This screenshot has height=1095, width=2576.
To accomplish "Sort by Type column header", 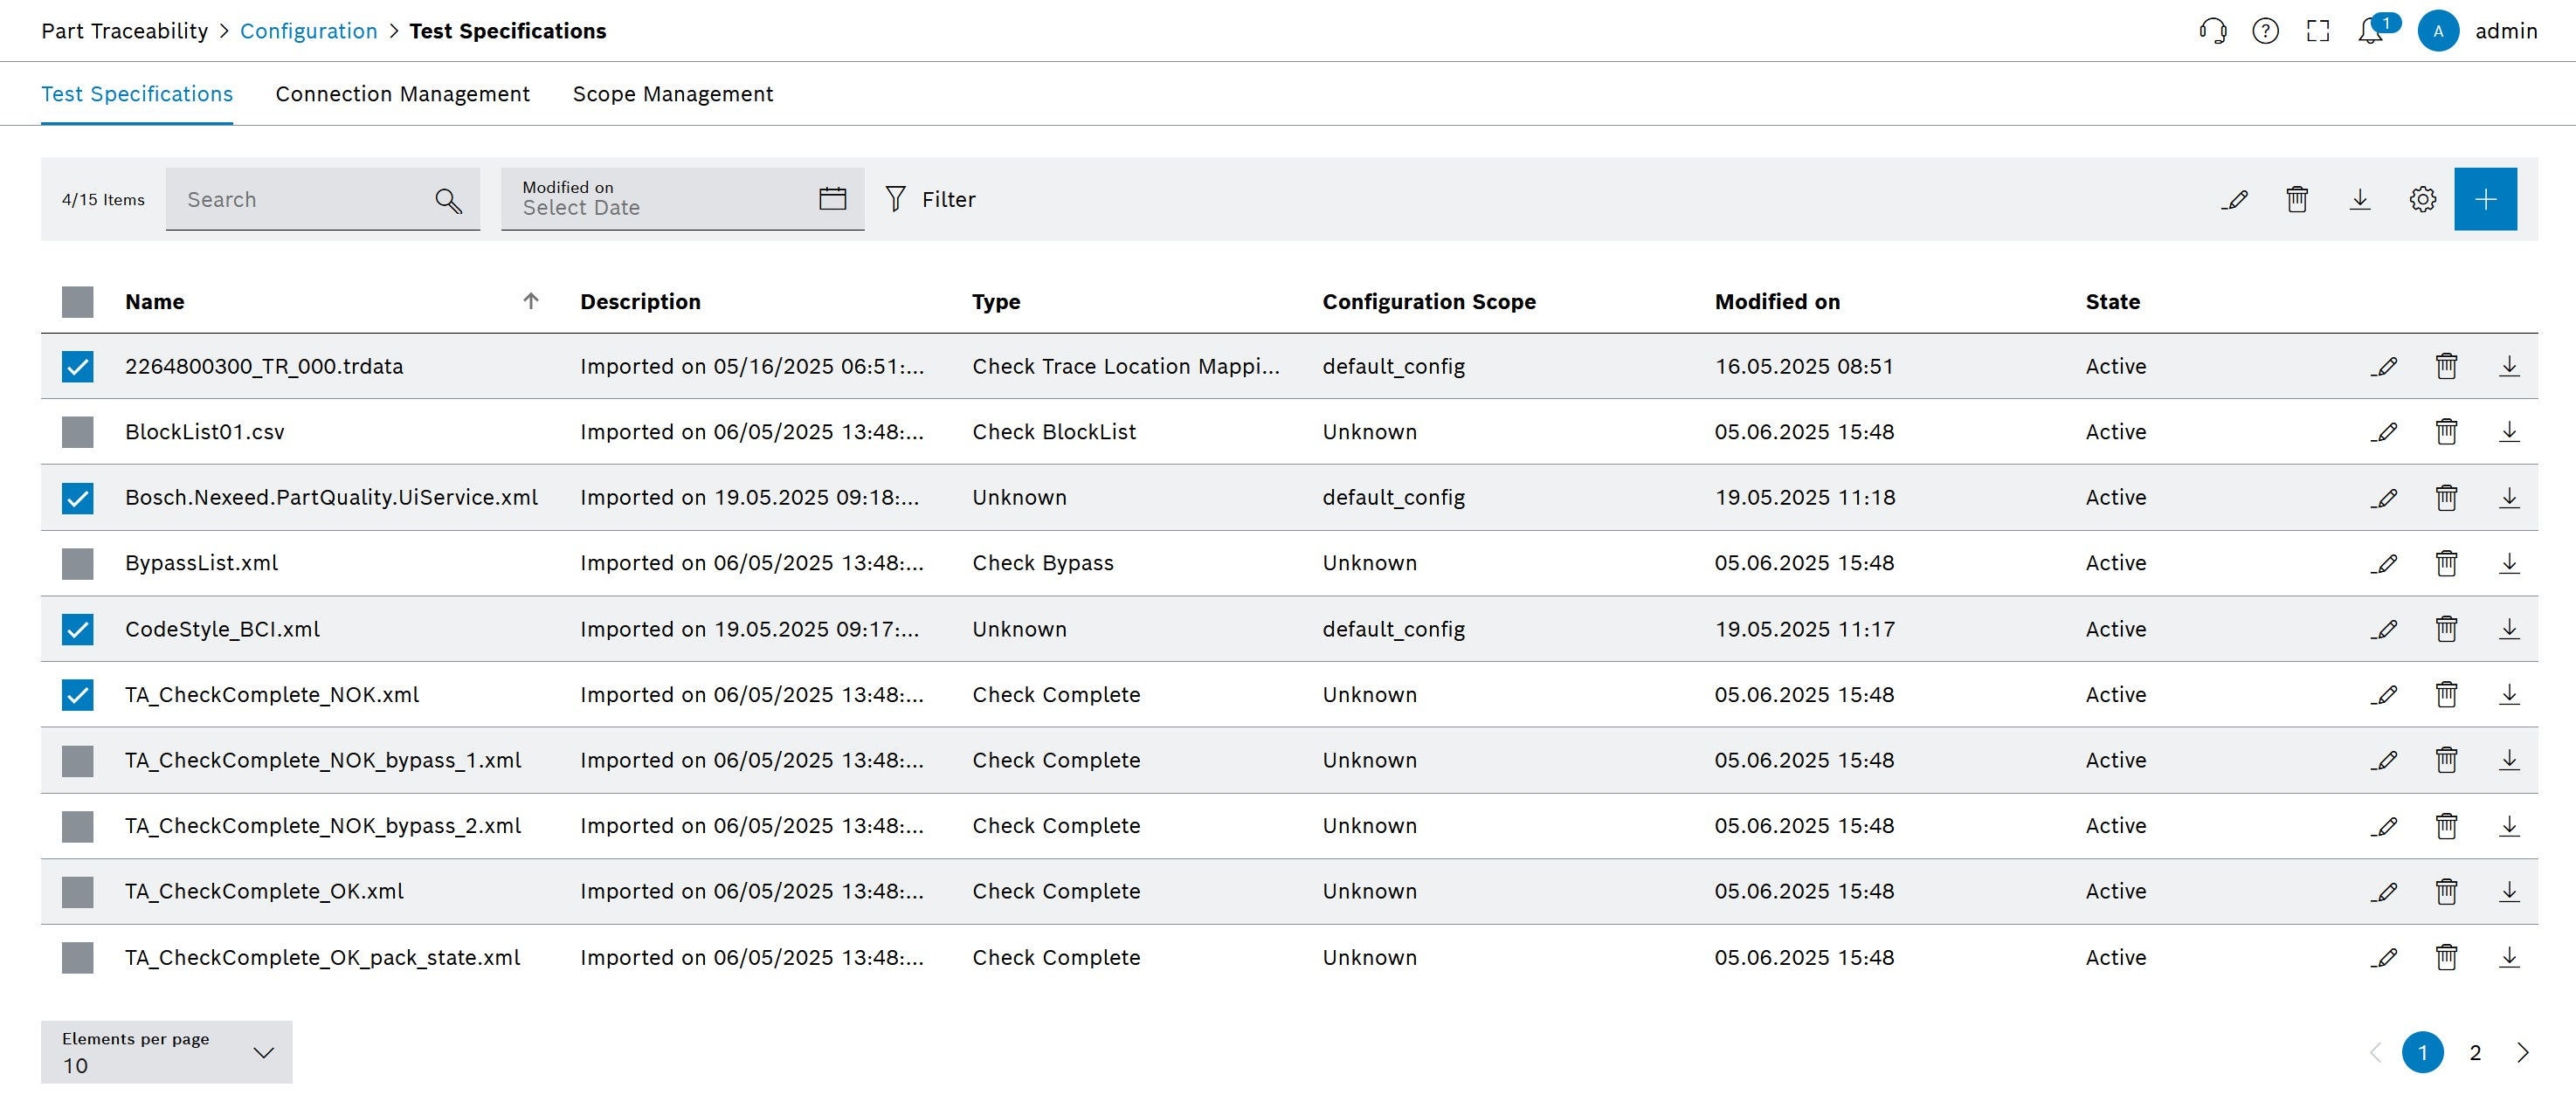I will [x=996, y=302].
